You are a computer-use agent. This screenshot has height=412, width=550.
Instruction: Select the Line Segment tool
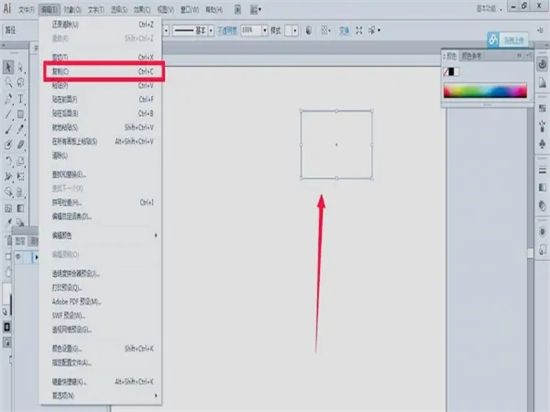(8, 114)
